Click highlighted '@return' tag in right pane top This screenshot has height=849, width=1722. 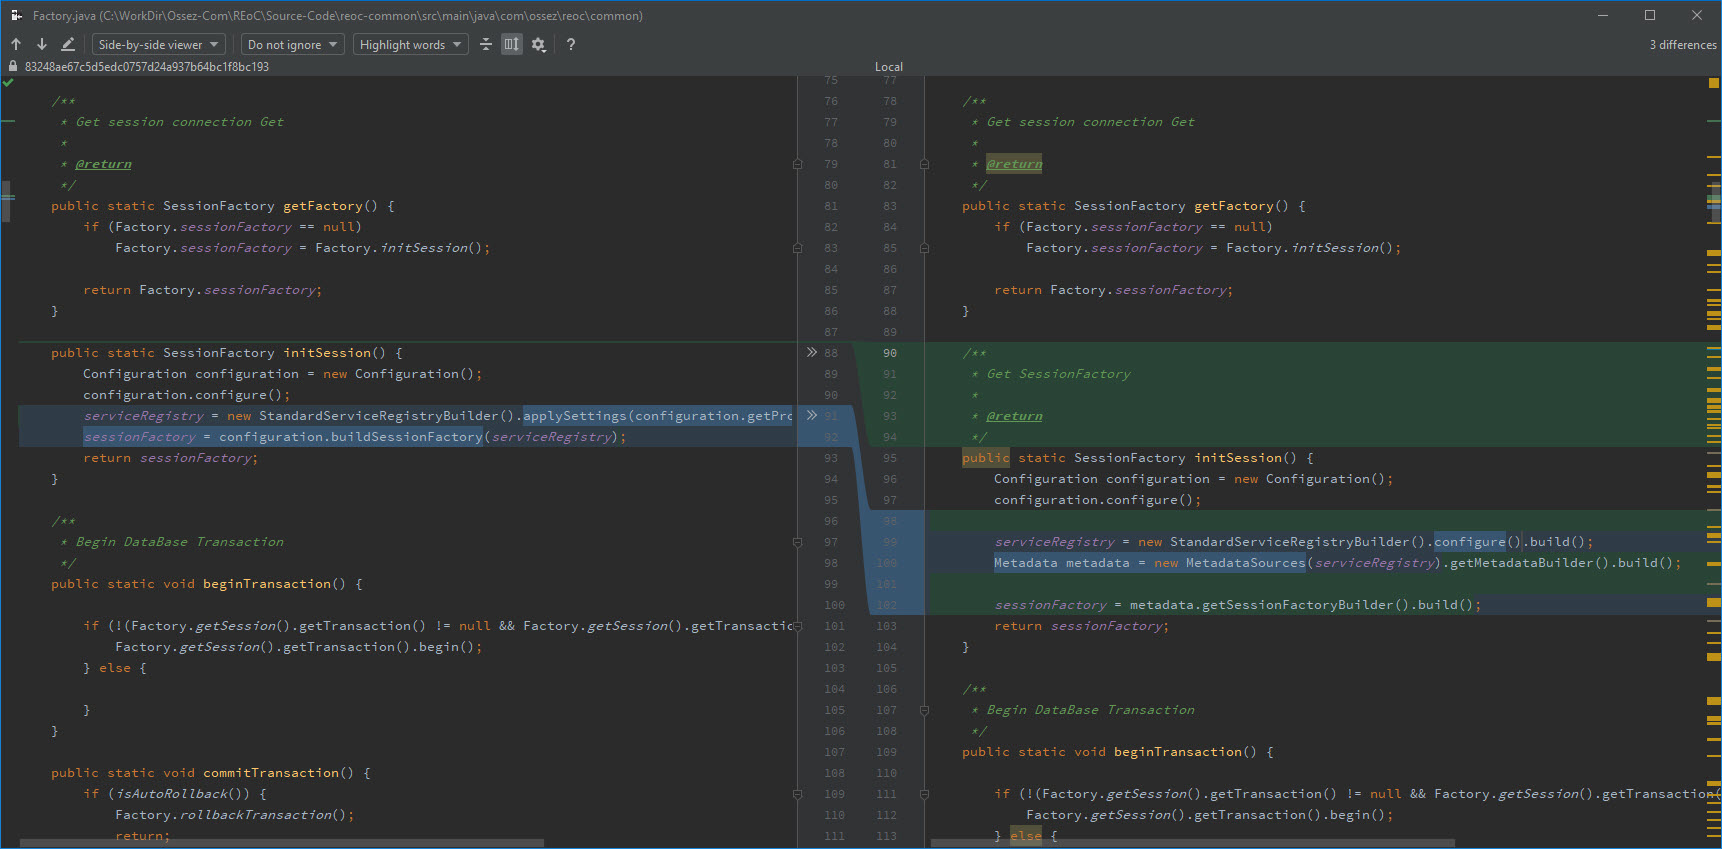click(x=1014, y=164)
